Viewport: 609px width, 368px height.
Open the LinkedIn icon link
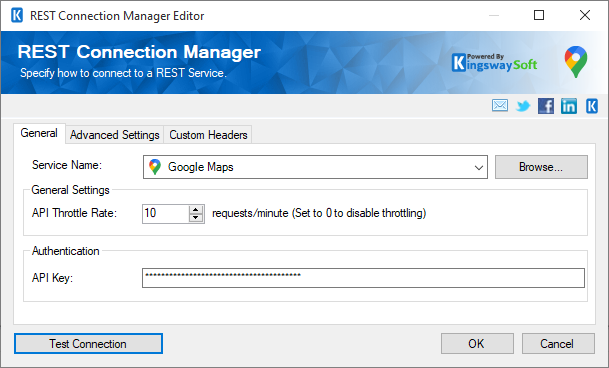click(x=569, y=106)
